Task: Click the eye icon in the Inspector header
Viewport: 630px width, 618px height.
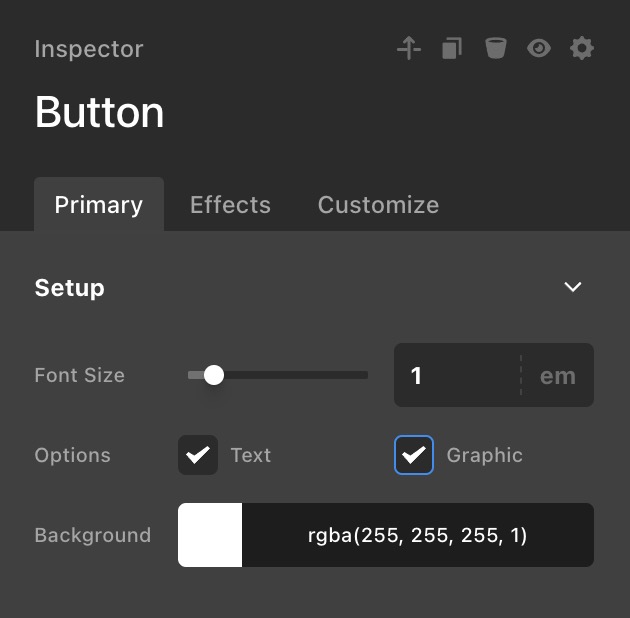Action: (x=539, y=48)
